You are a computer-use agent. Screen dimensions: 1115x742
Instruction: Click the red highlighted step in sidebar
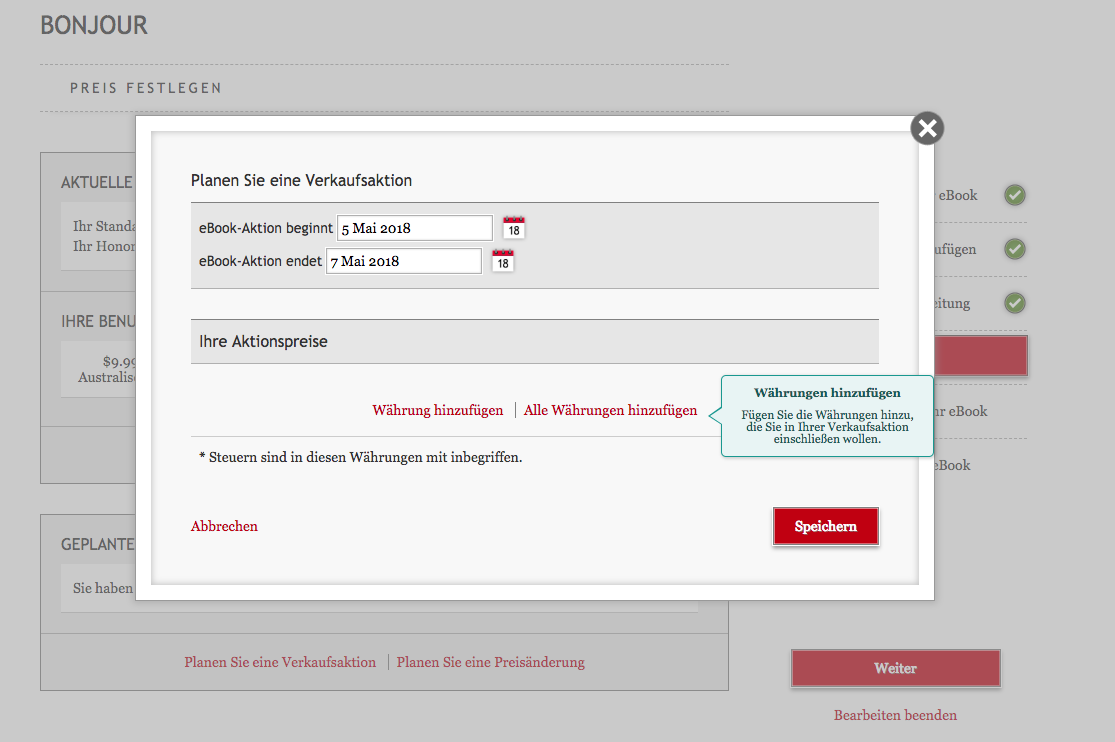pos(981,356)
